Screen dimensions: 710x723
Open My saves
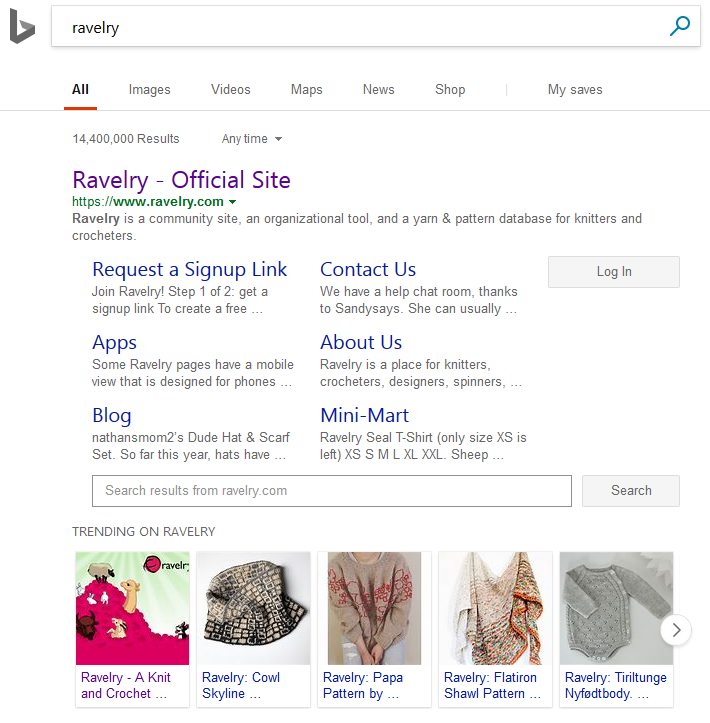click(x=575, y=90)
